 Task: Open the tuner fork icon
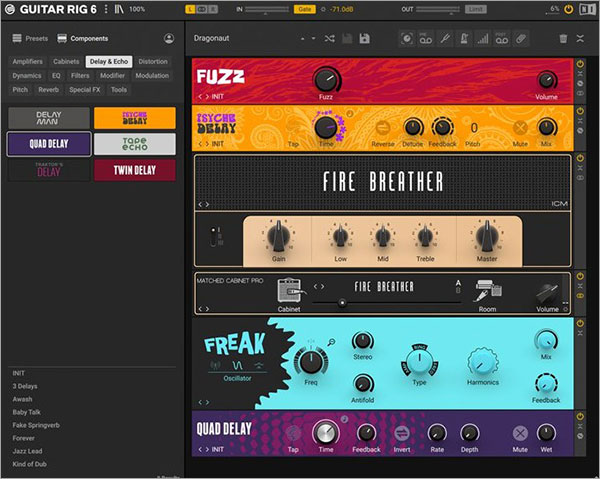[x=445, y=39]
